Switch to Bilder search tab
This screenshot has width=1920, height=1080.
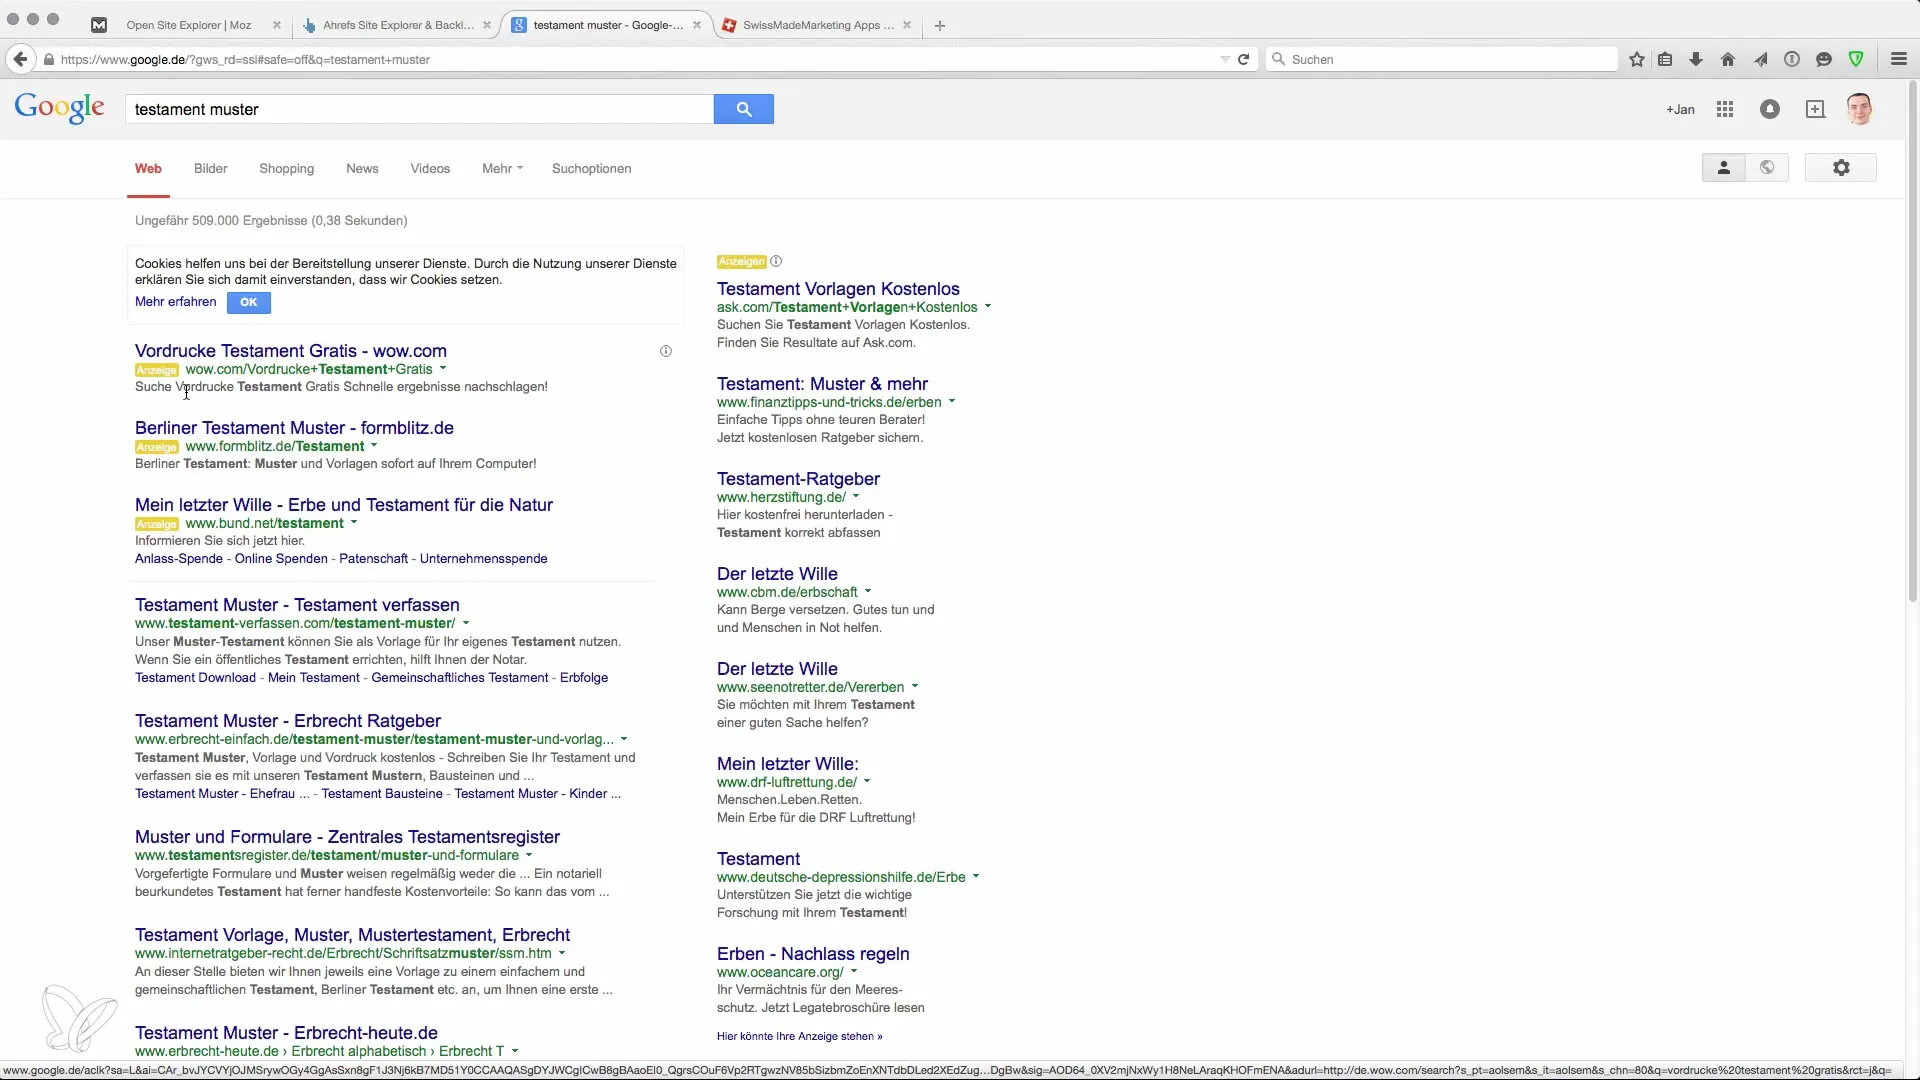pos(210,168)
